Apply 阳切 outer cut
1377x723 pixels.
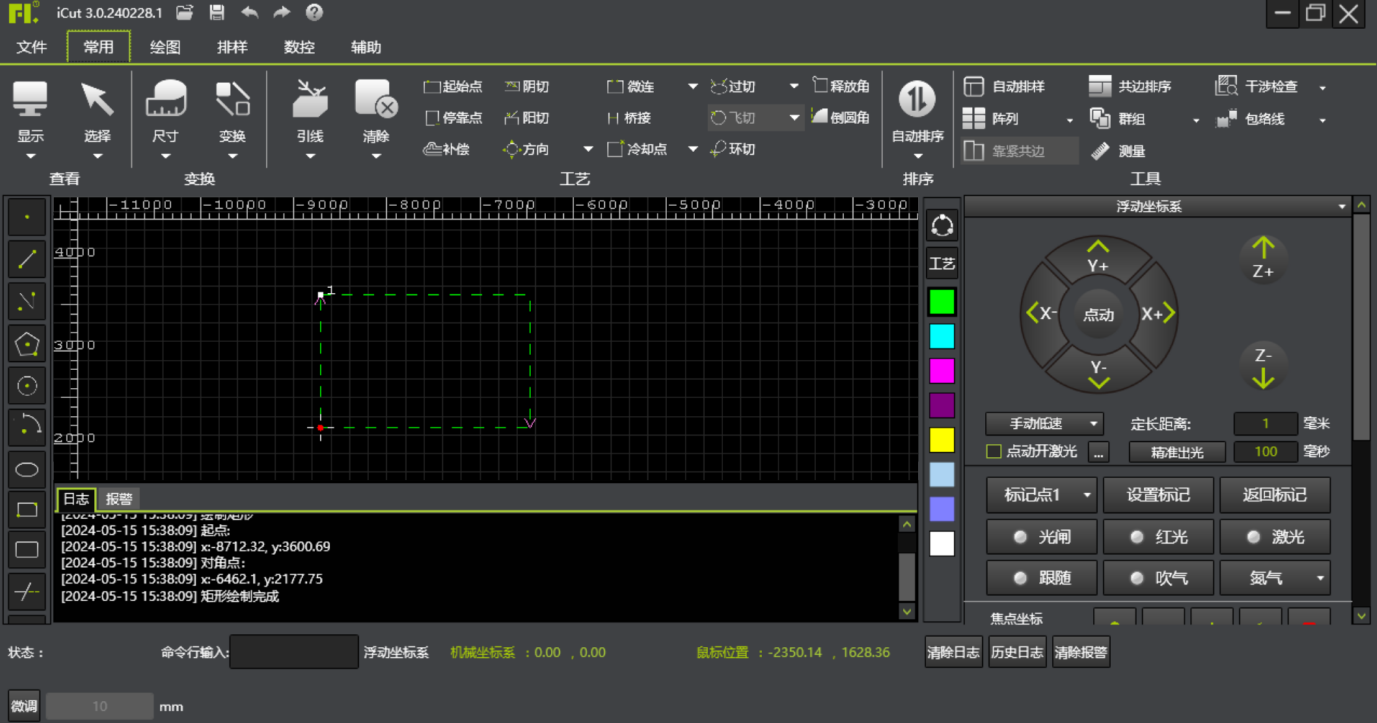pos(527,118)
